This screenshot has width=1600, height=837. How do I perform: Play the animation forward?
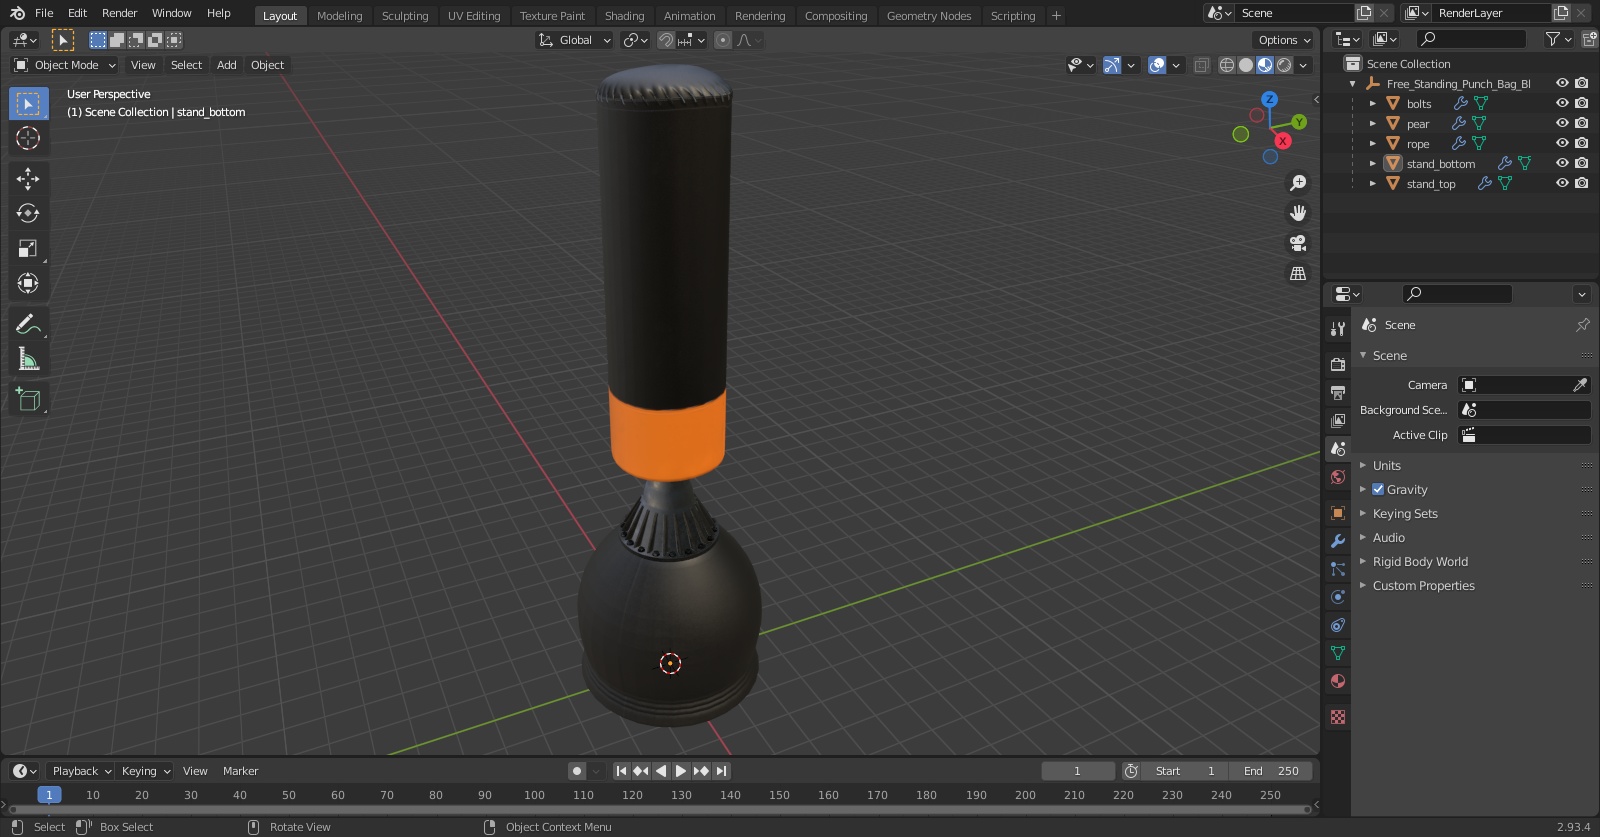[x=681, y=771]
